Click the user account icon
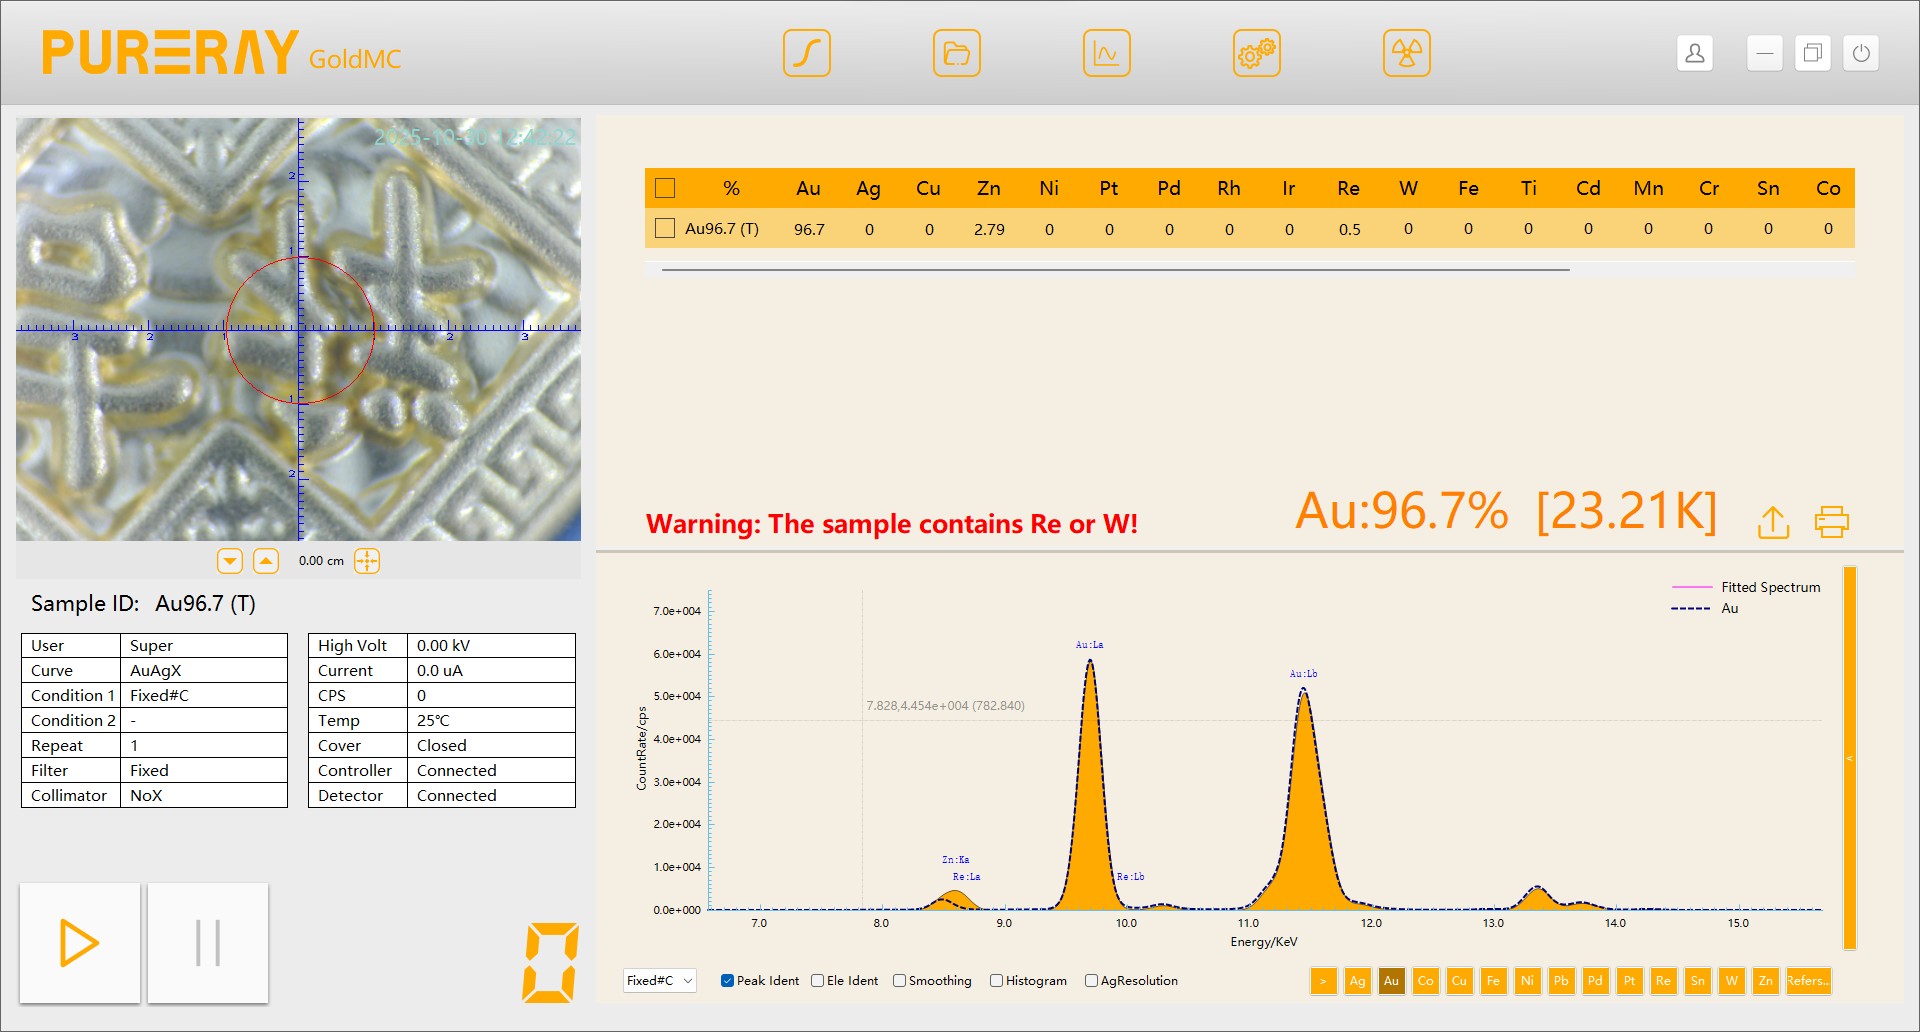Image resolution: width=1920 pixels, height=1032 pixels. point(1694,53)
